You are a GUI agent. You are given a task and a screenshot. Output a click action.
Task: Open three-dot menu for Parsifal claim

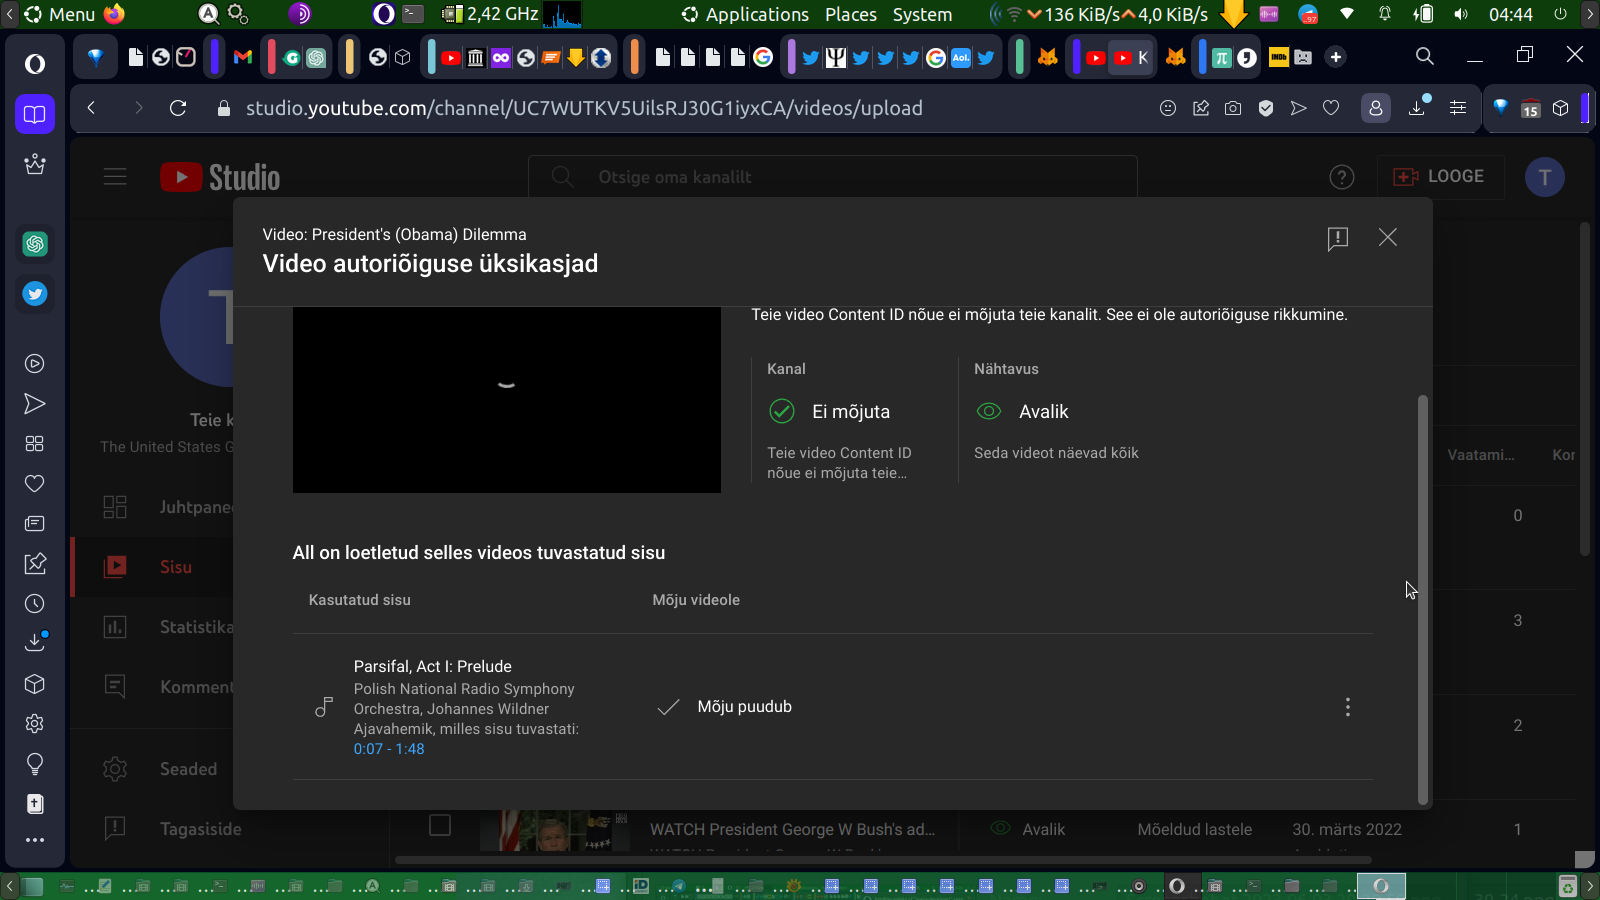tap(1347, 707)
